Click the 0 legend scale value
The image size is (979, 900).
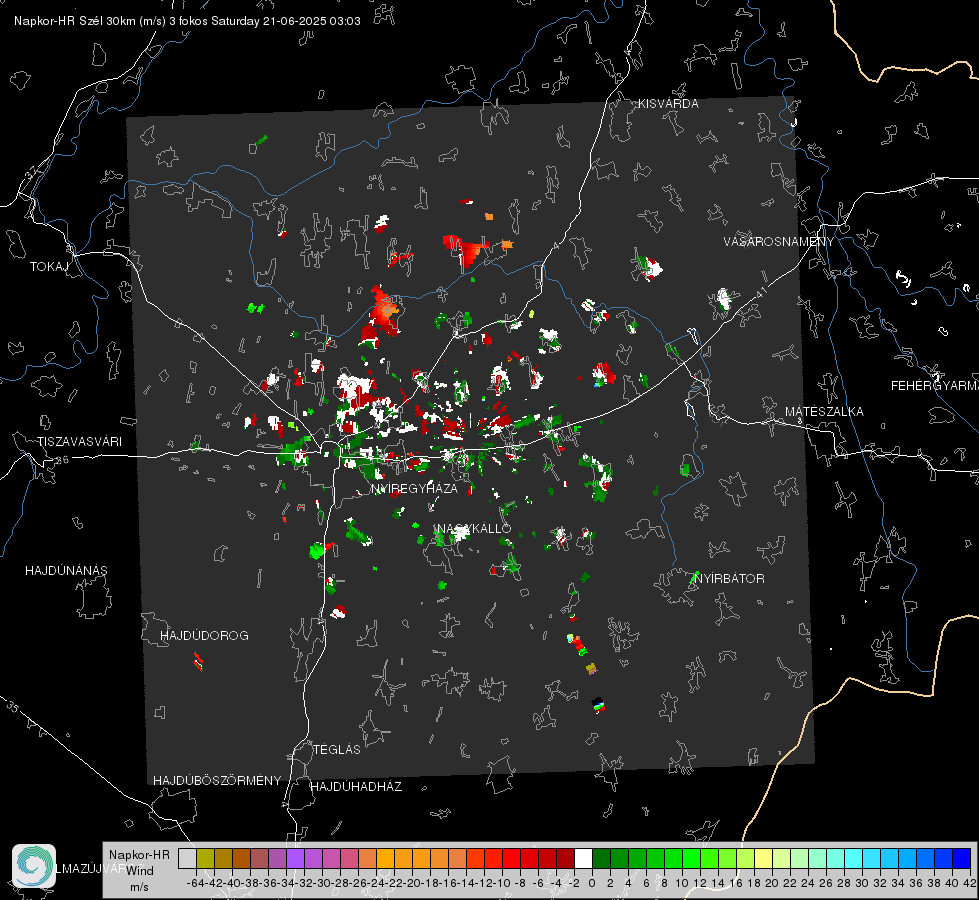tap(592, 883)
